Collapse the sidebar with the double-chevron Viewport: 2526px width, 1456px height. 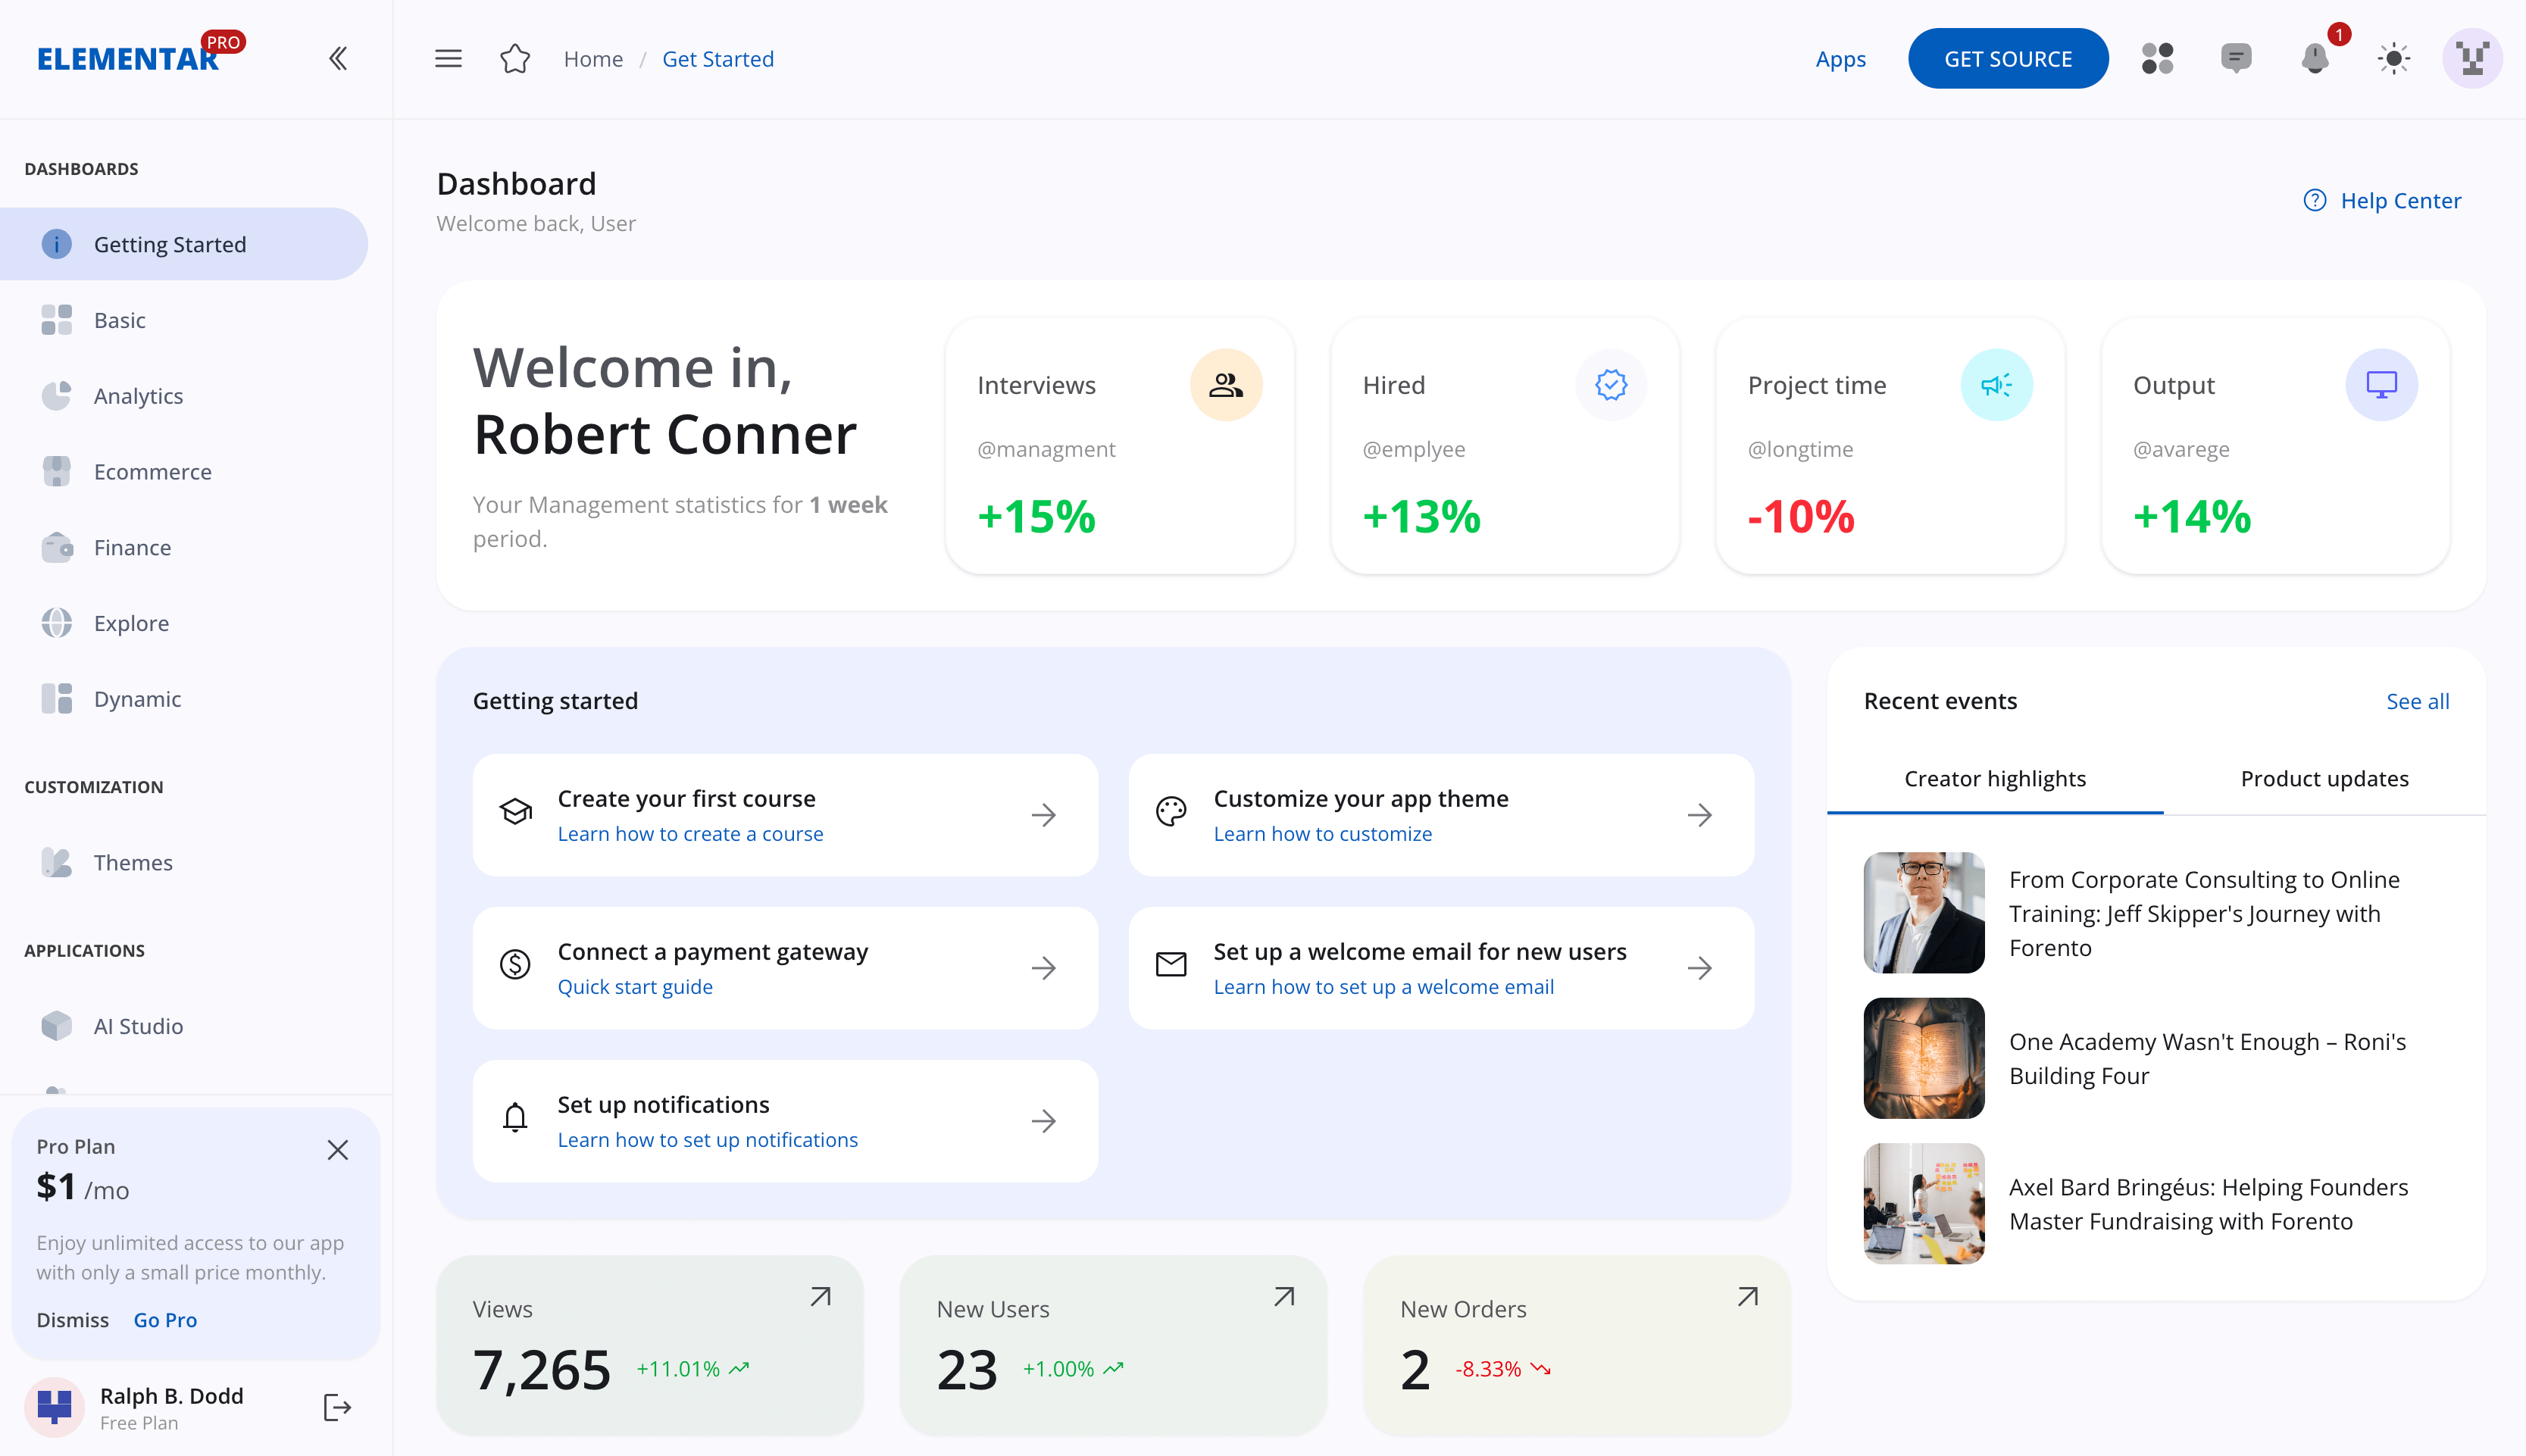point(337,58)
